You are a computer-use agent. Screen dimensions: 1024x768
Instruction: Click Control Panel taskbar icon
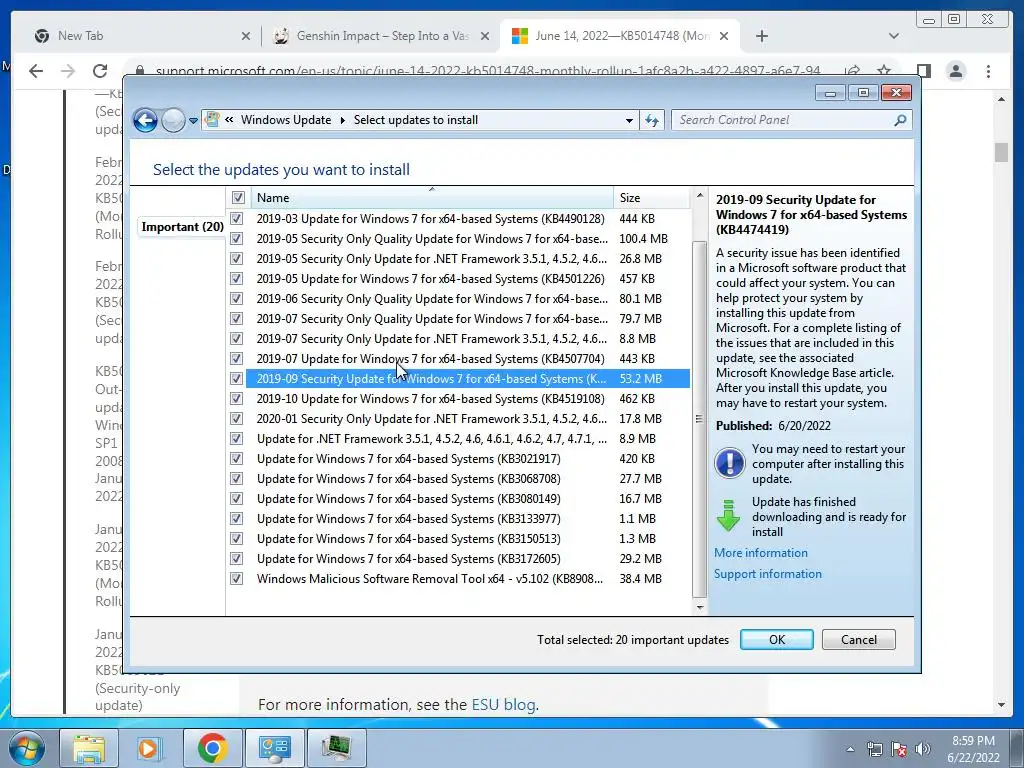(274, 748)
